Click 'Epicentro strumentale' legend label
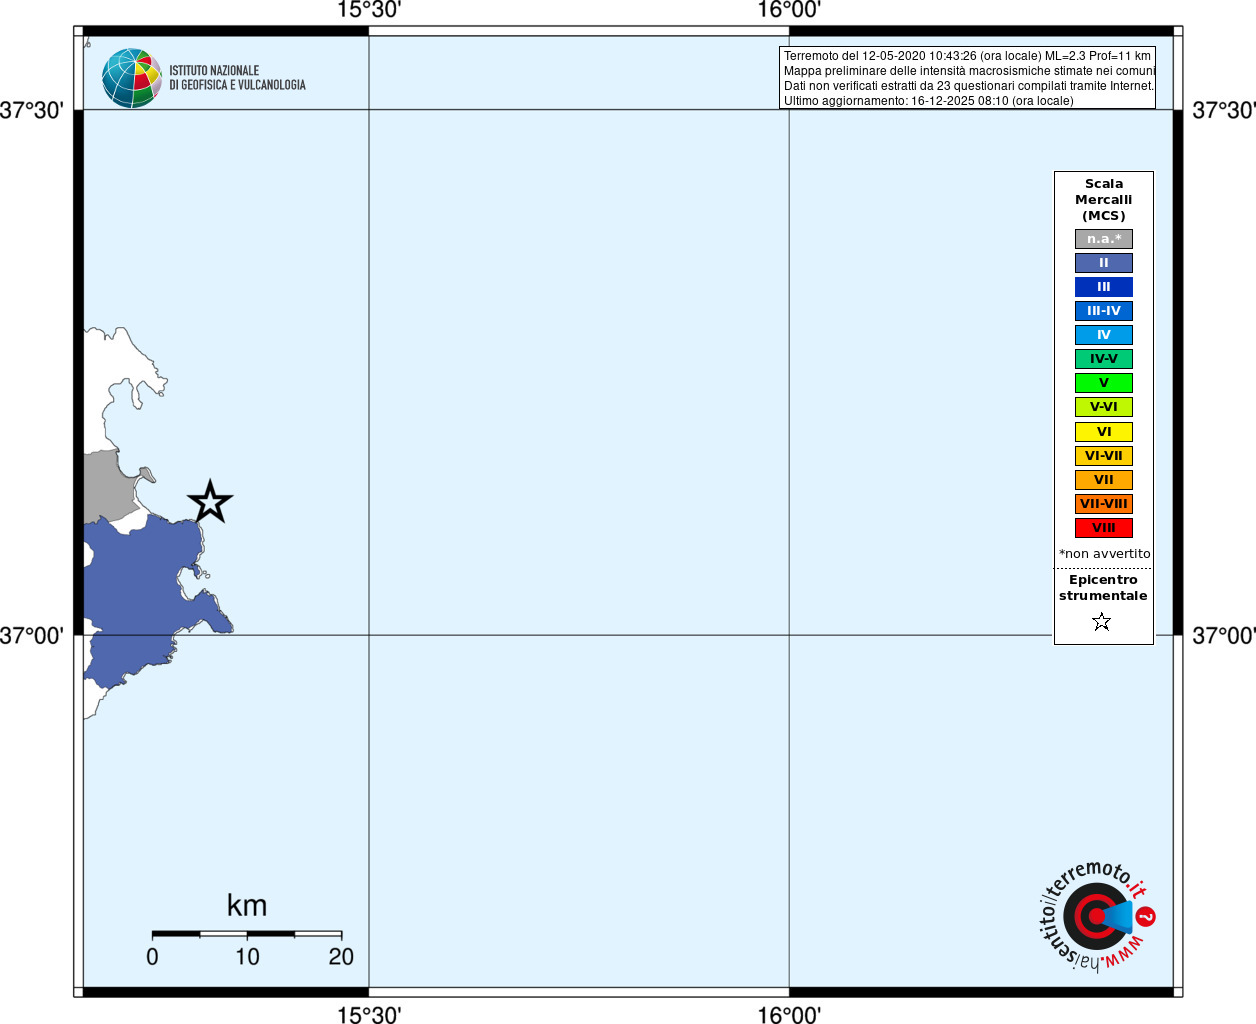This screenshot has height=1024, width=1256. pyautogui.click(x=1103, y=588)
